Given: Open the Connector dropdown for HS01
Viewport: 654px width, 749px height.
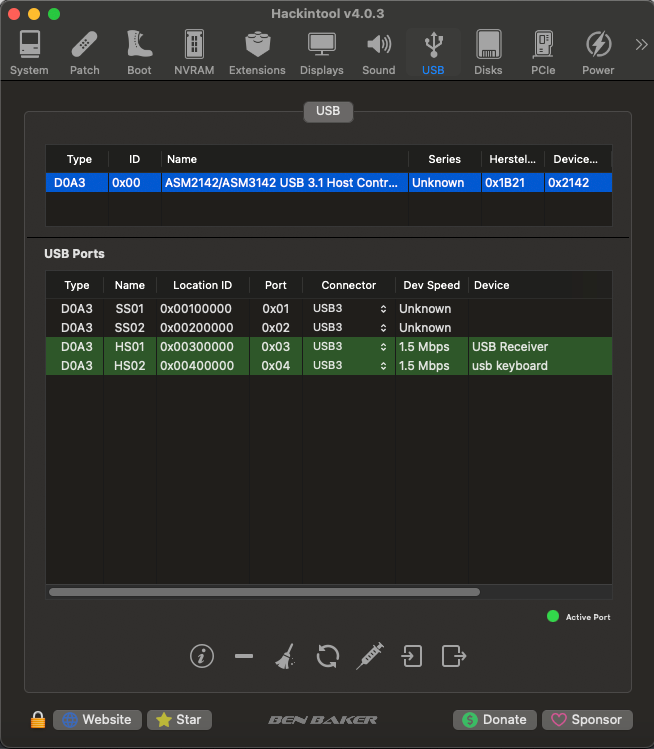Looking at the screenshot, I should tap(349, 347).
